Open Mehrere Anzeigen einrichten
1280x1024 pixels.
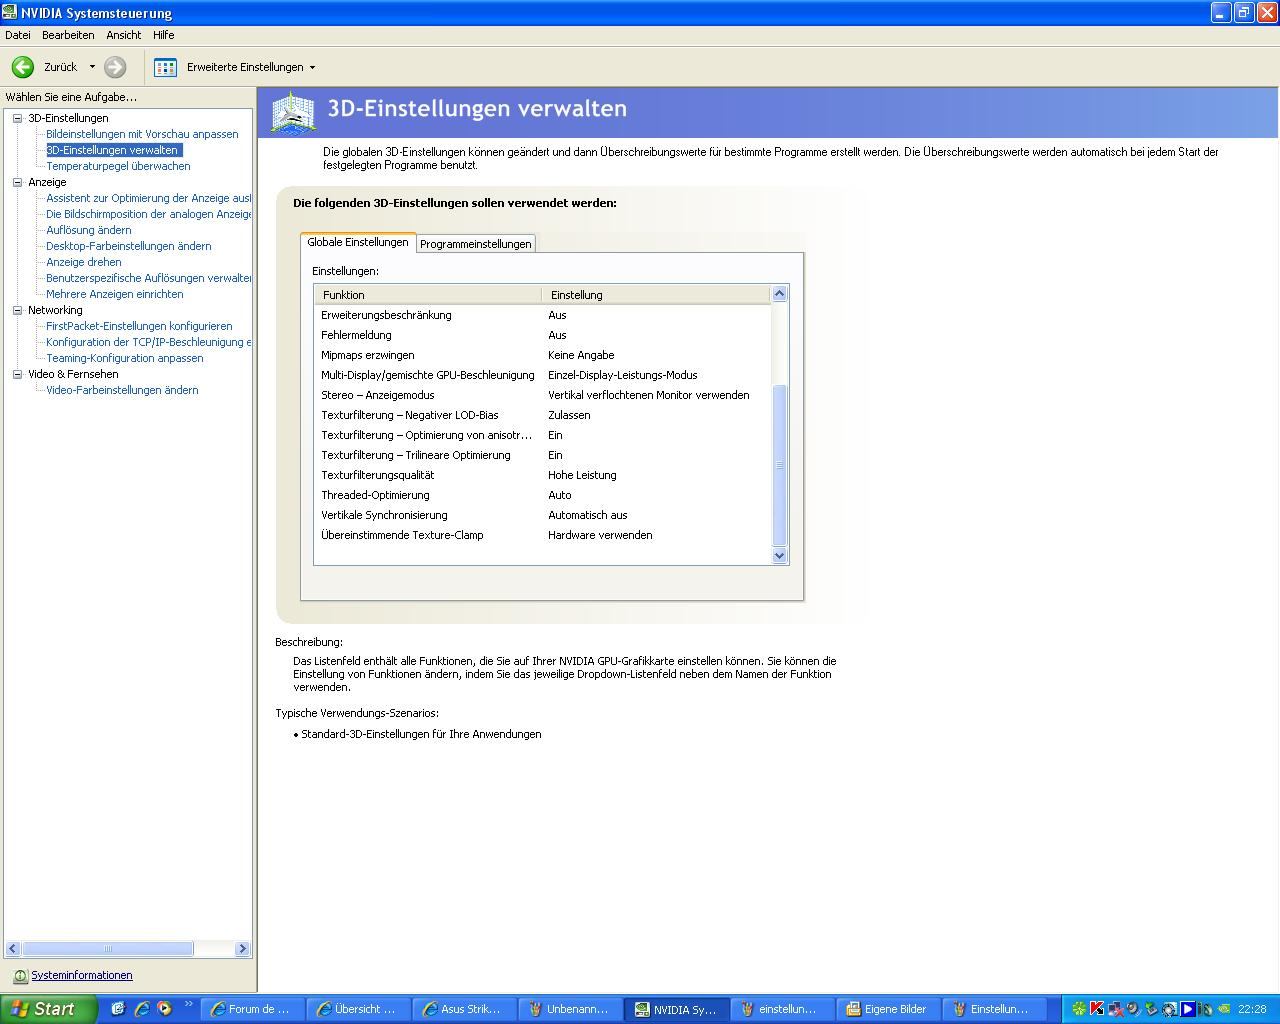115,294
